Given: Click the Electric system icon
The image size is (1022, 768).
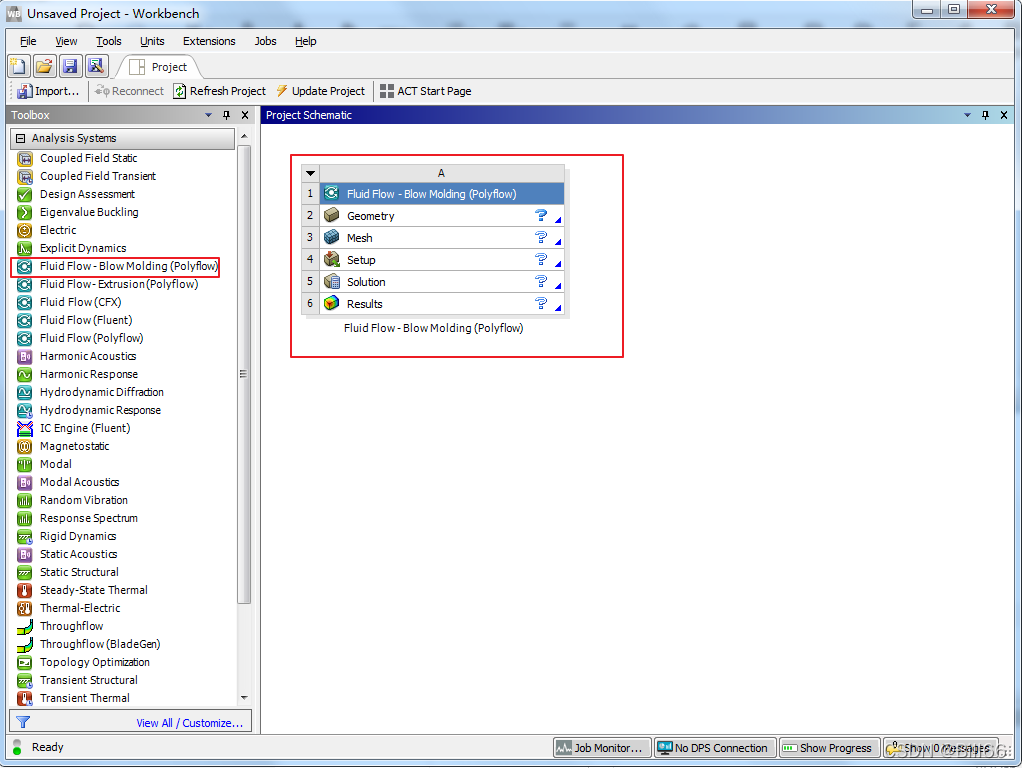Looking at the screenshot, I should click(x=24, y=230).
